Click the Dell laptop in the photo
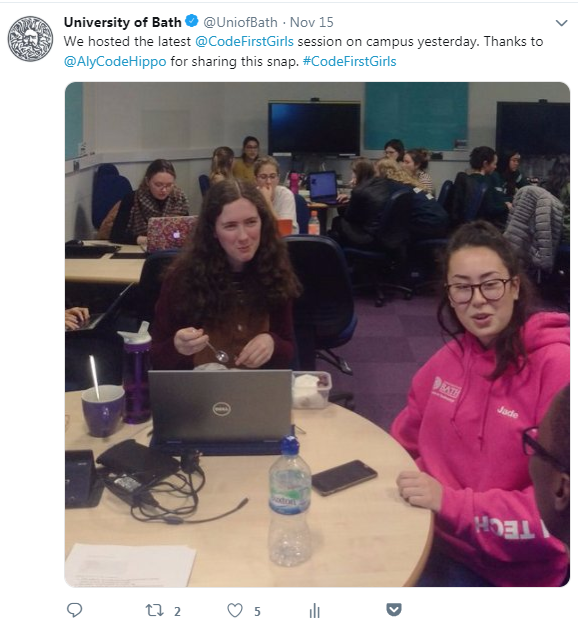 pos(221,411)
